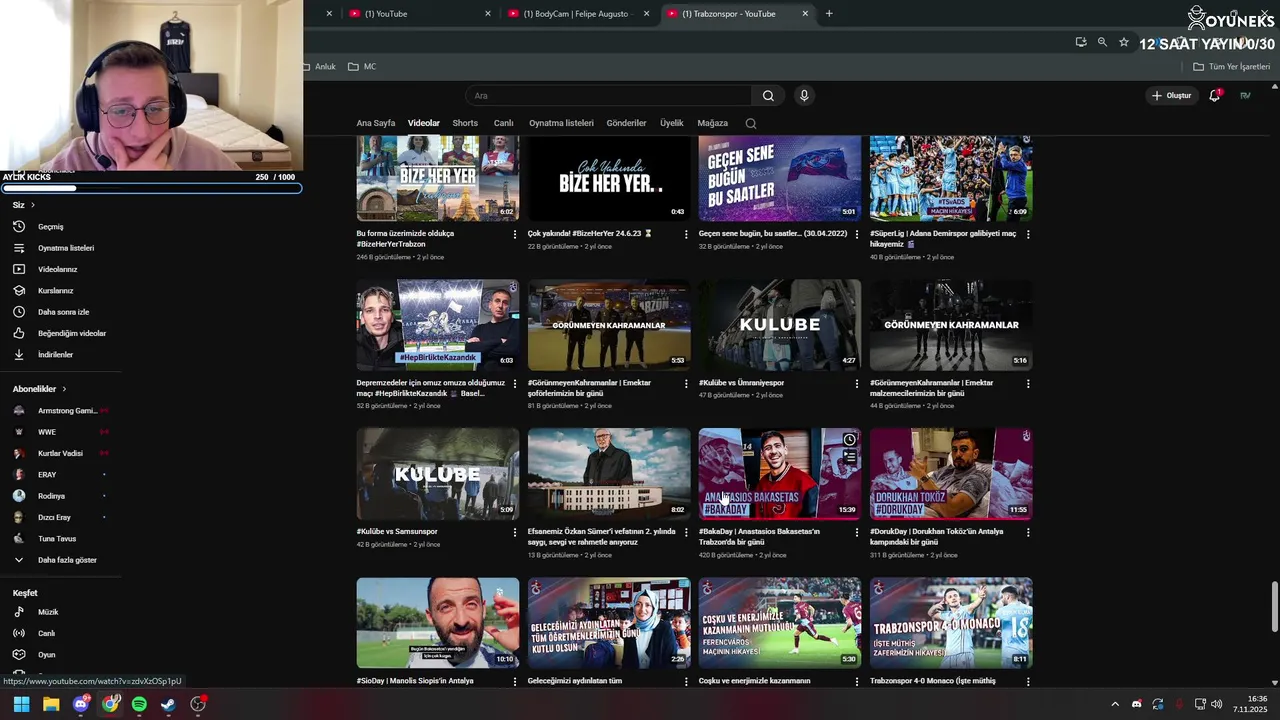This screenshot has width=1280, height=720.
Task: Open Geçen sene bugün video thumbnail
Action: [780, 178]
